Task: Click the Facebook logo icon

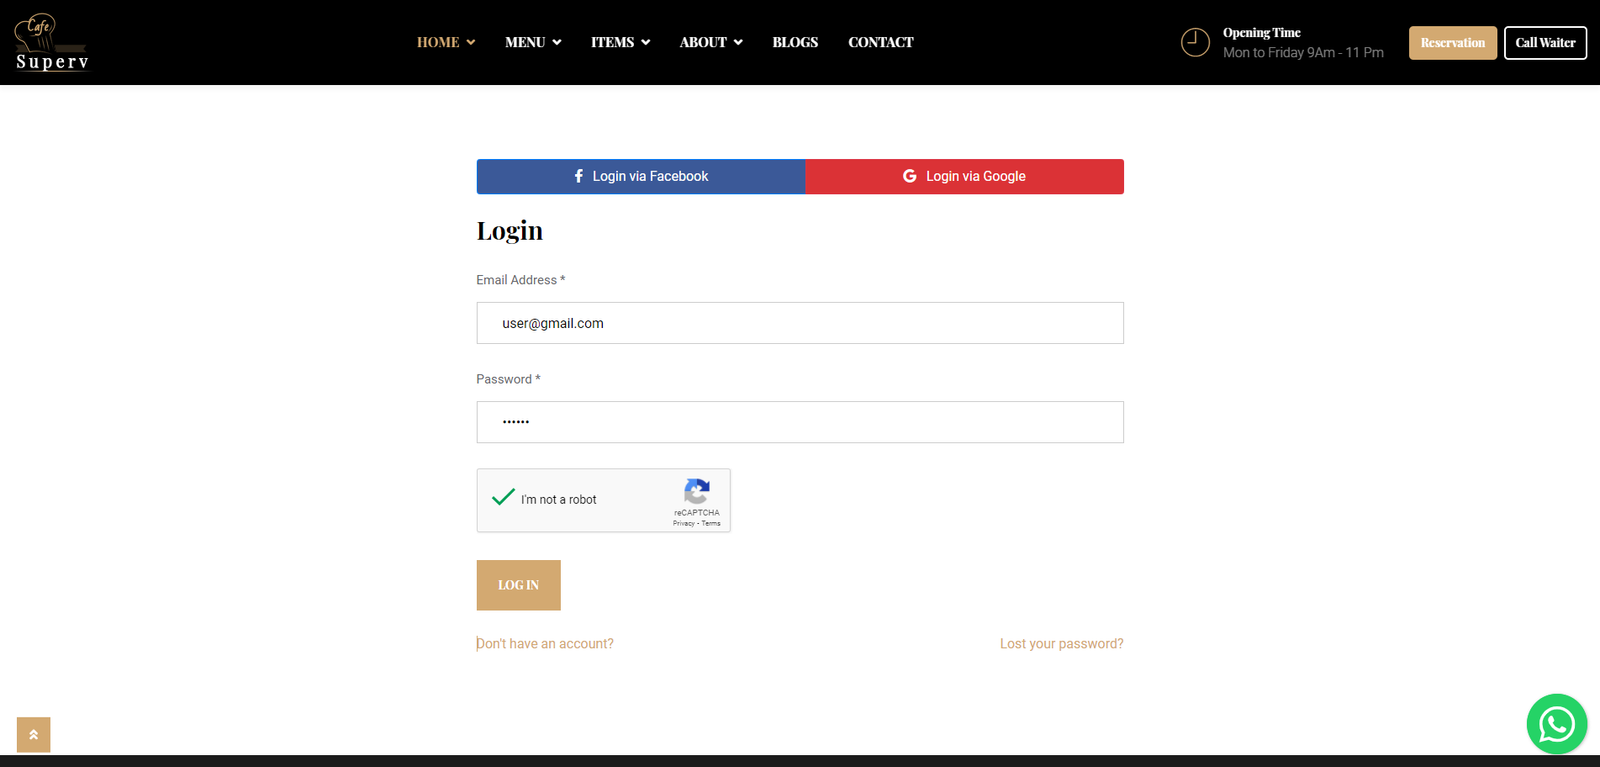Action: tap(578, 176)
